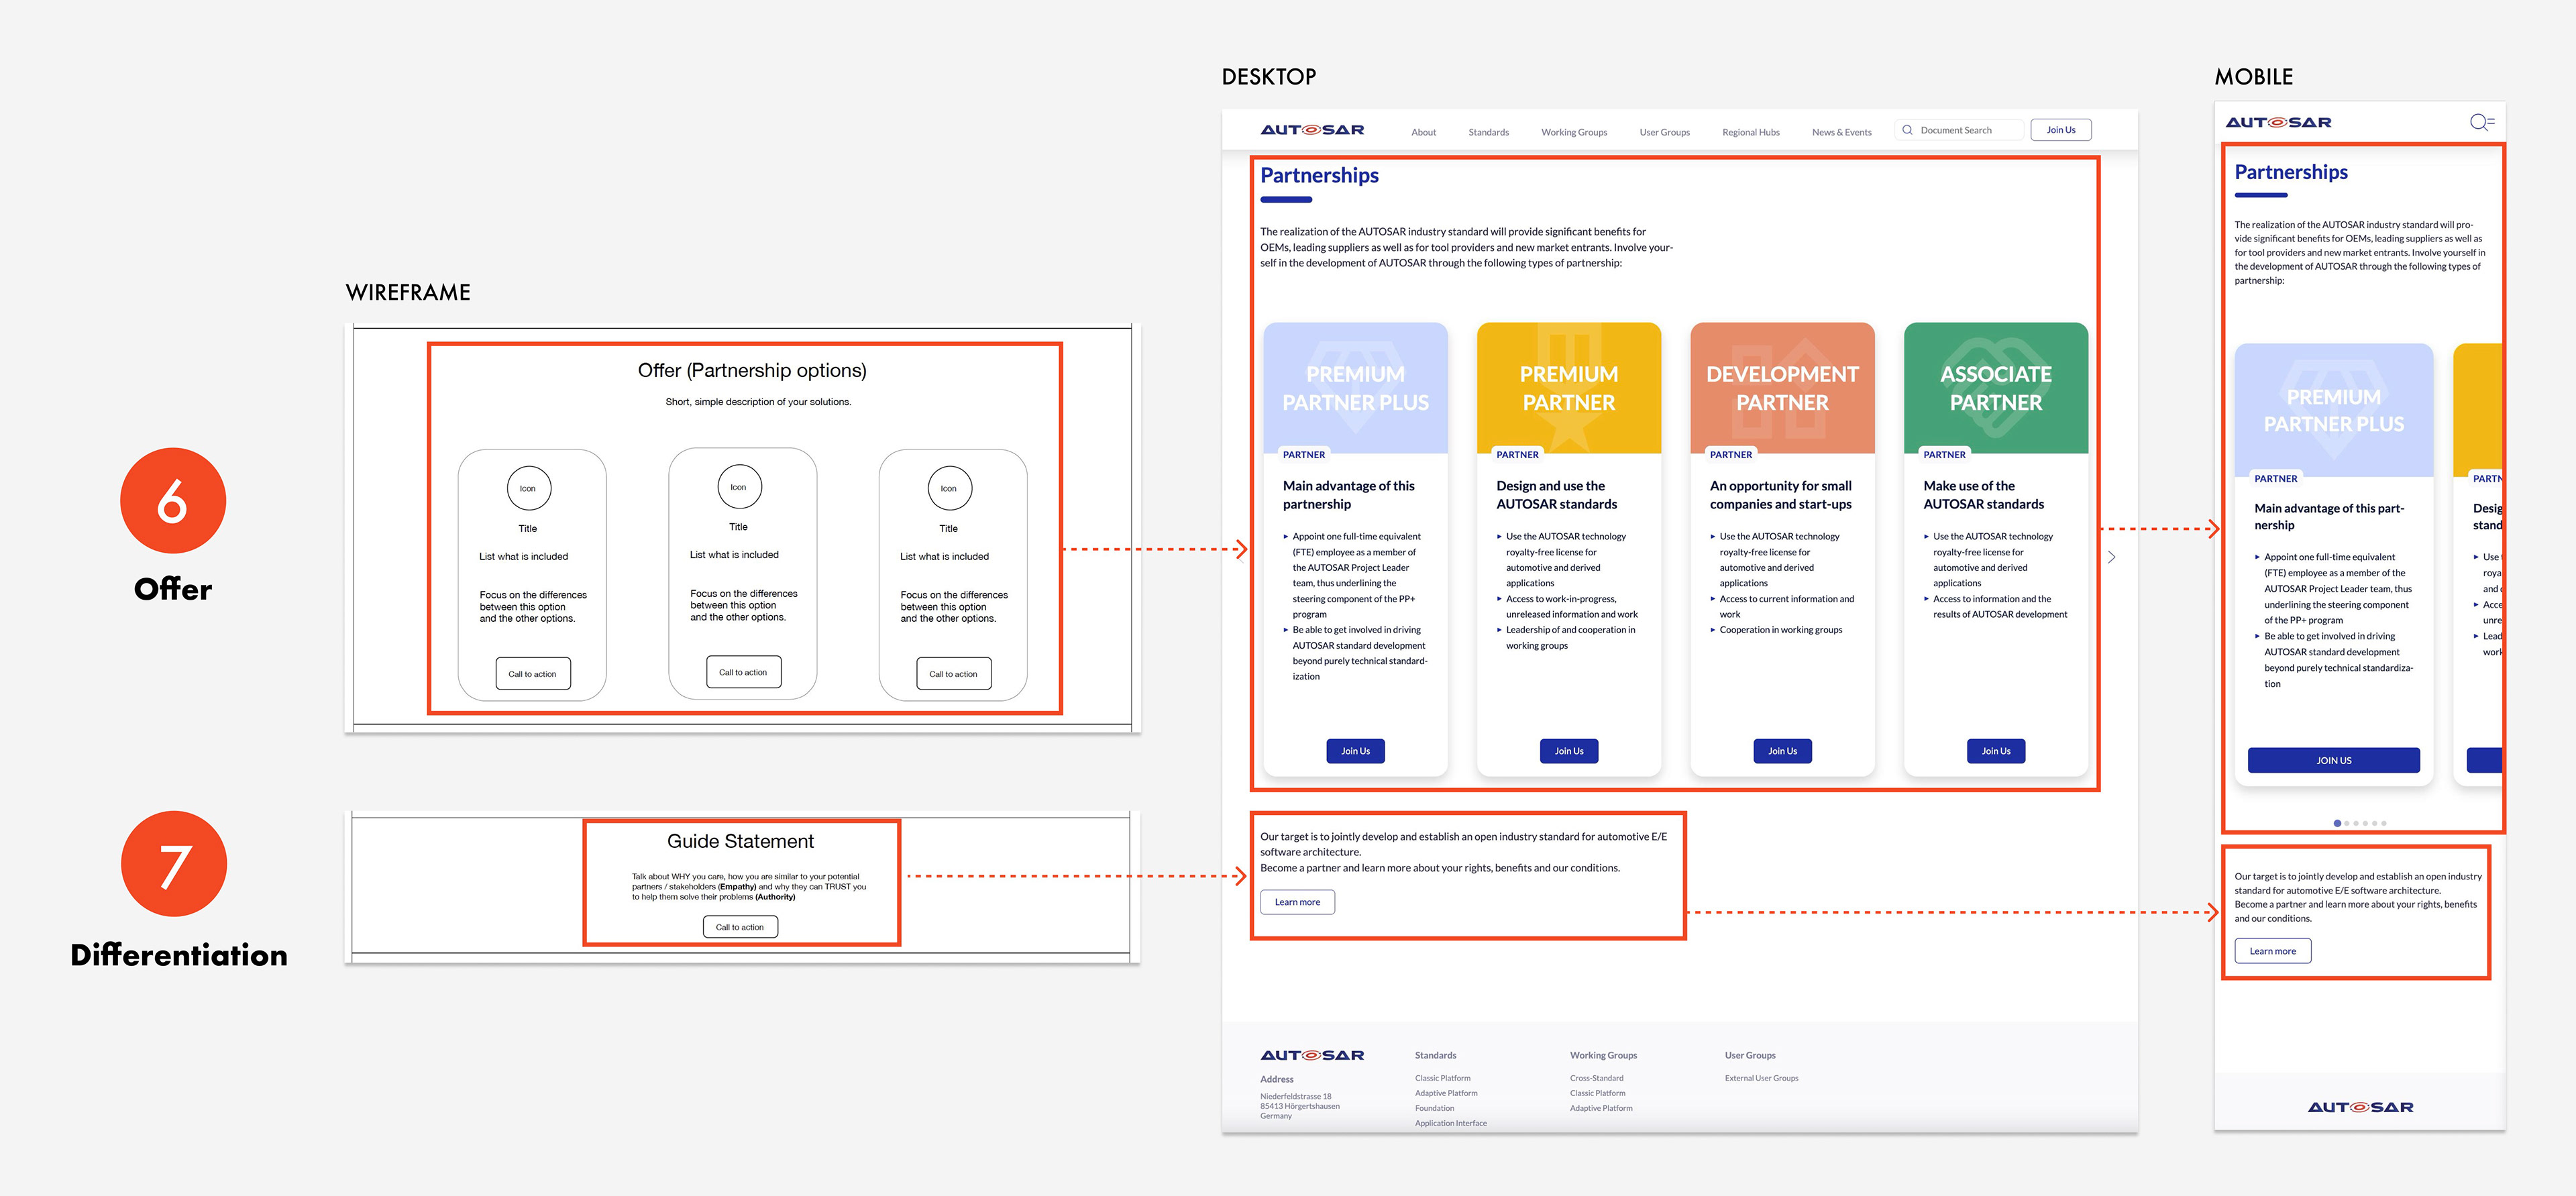Open the Regional Hubs menu item

click(x=1750, y=132)
